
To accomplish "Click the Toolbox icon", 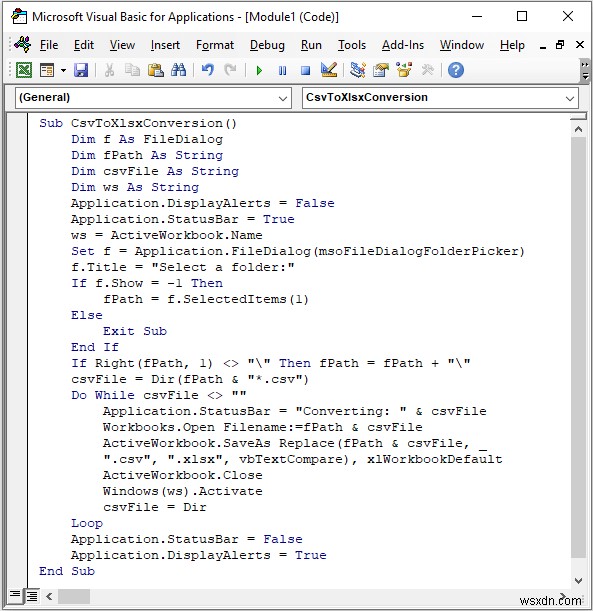I will pos(427,70).
